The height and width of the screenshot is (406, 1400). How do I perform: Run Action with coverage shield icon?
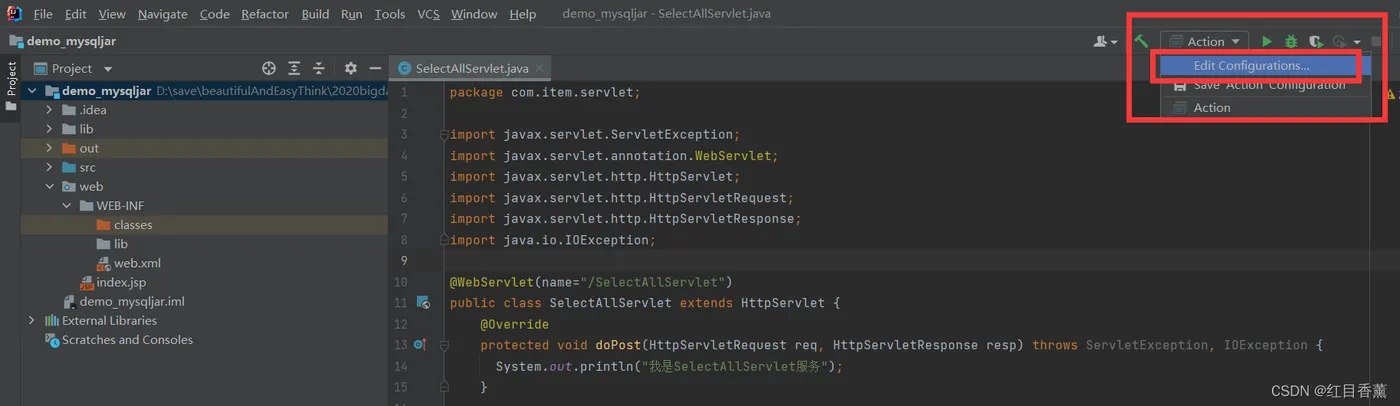pyautogui.click(x=1316, y=41)
